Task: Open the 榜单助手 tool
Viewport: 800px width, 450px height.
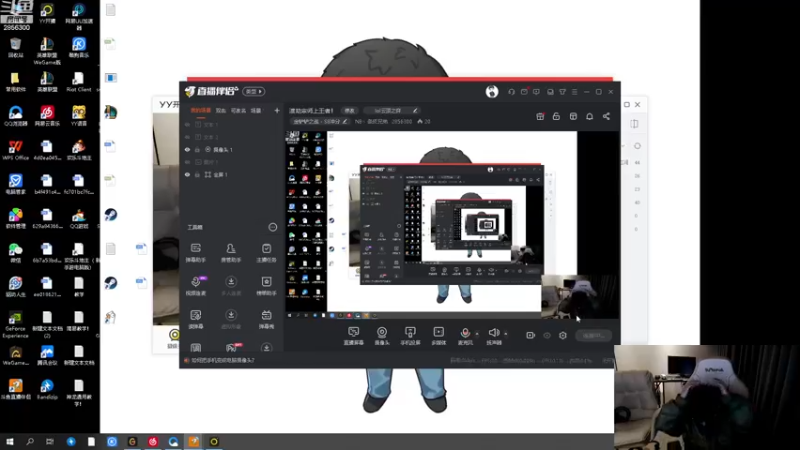Action: (x=266, y=286)
